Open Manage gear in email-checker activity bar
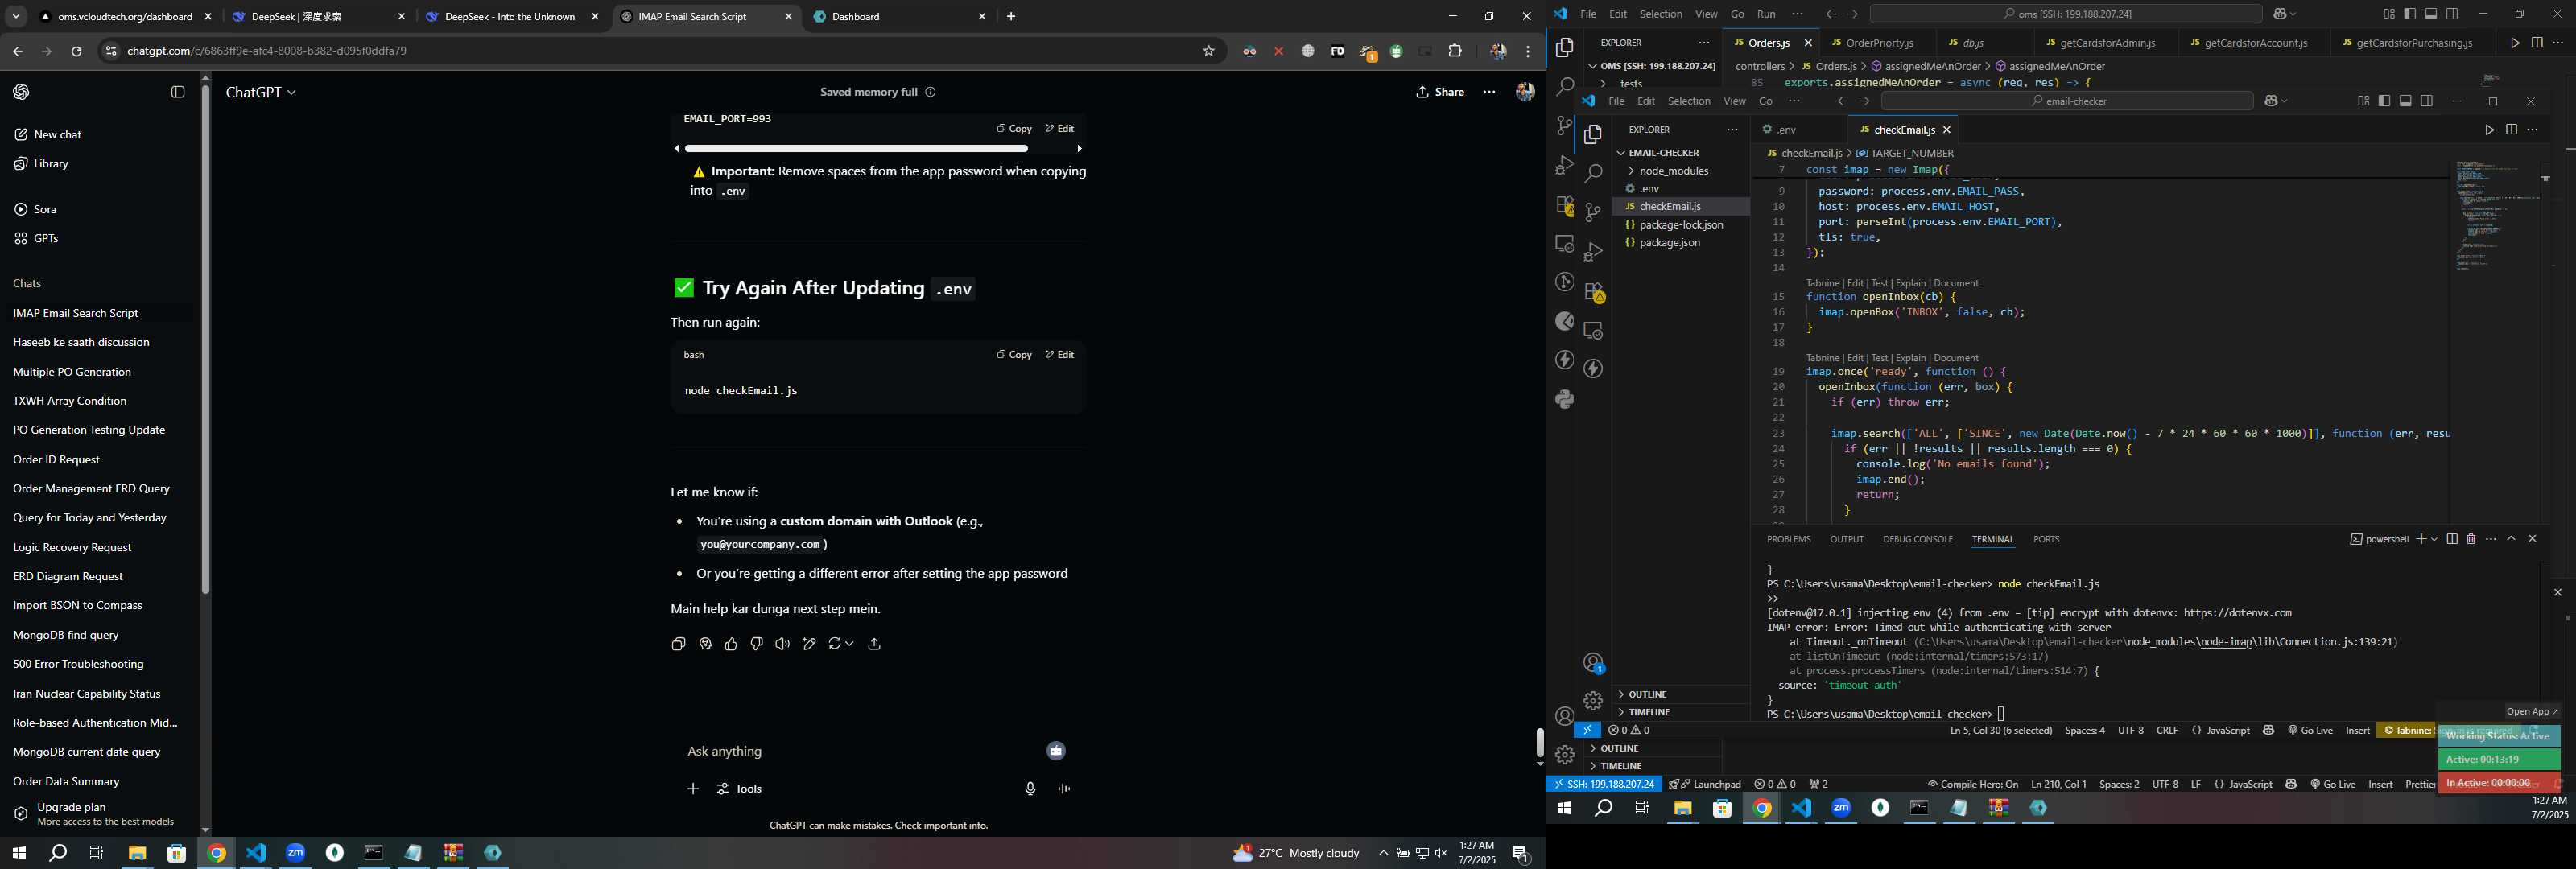 [1593, 701]
